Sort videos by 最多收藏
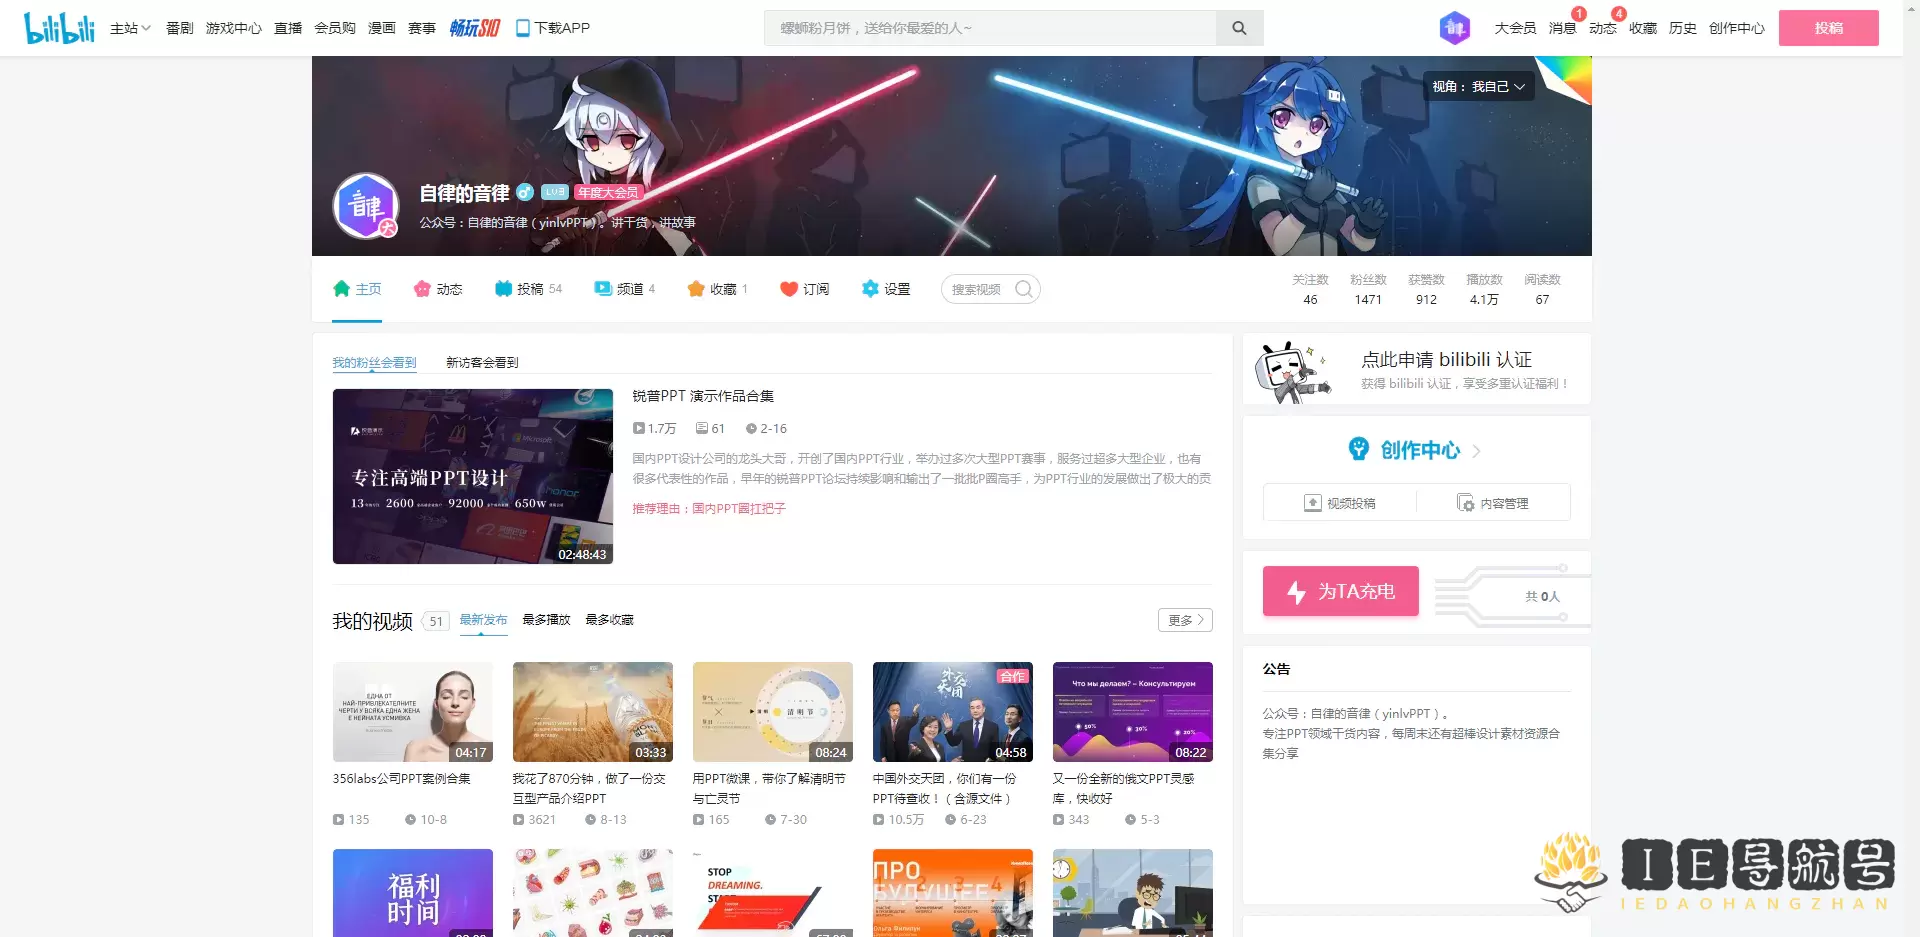The image size is (1920, 937). click(x=609, y=620)
